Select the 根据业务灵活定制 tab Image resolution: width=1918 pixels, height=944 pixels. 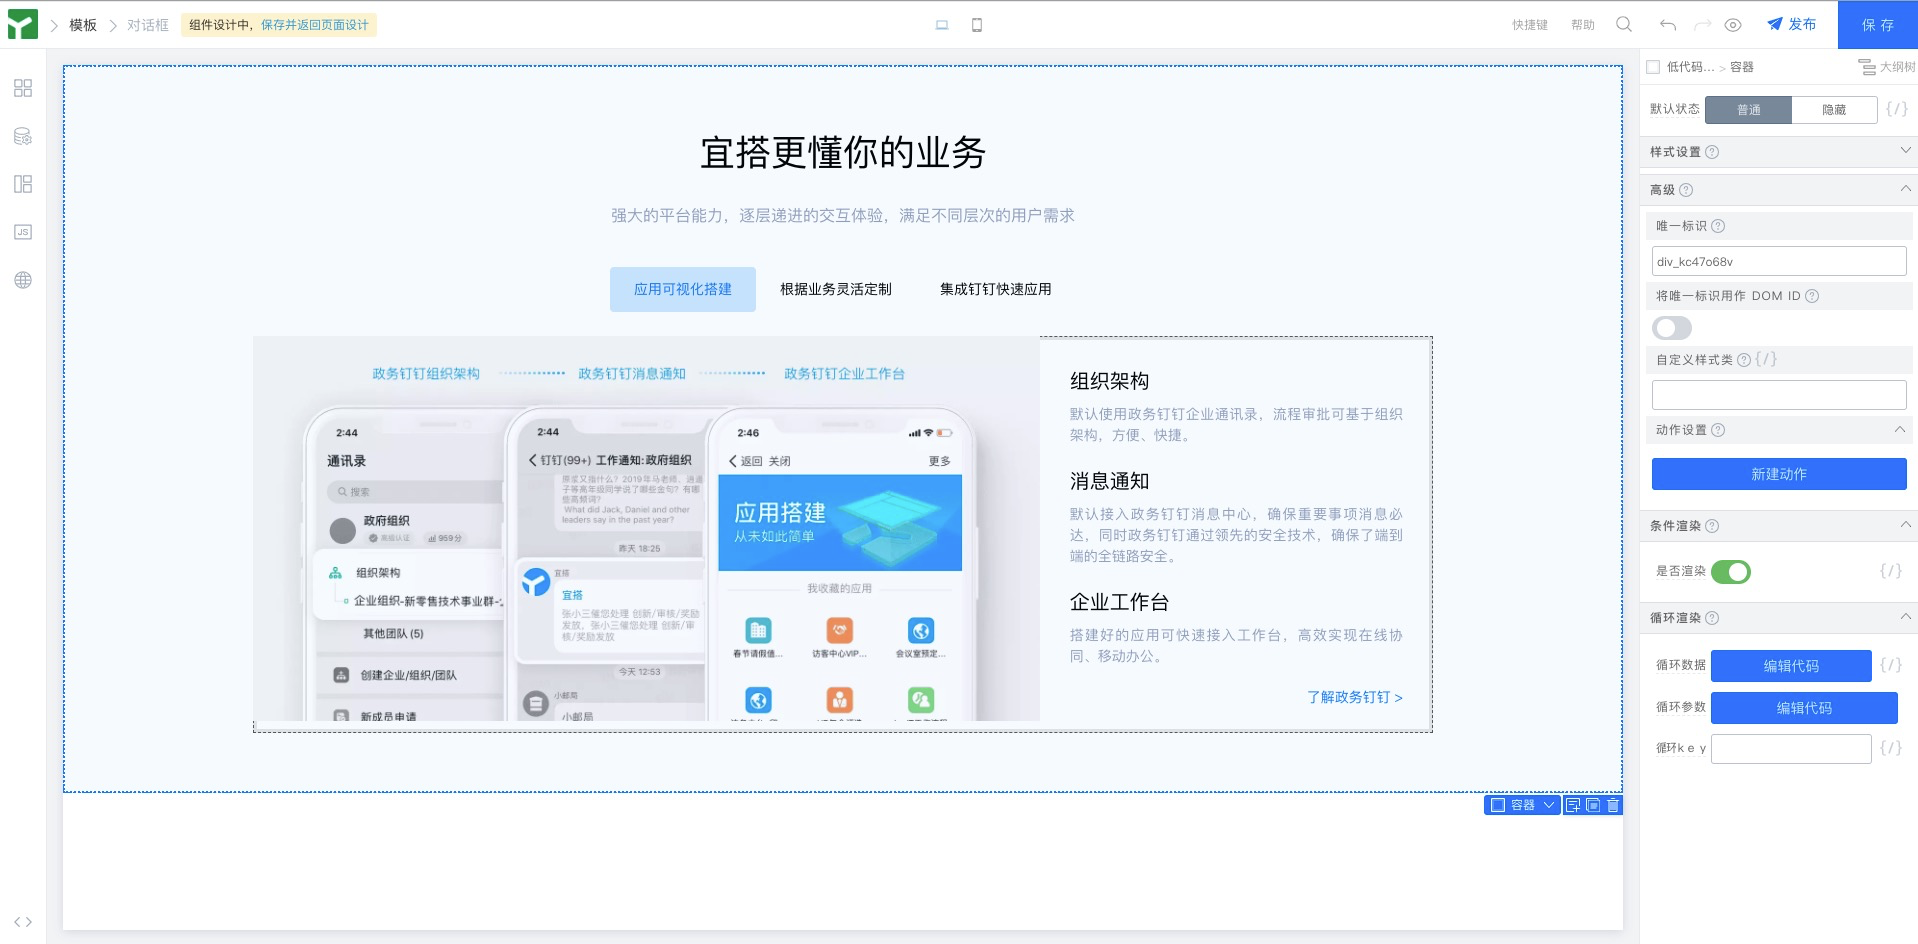click(836, 289)
